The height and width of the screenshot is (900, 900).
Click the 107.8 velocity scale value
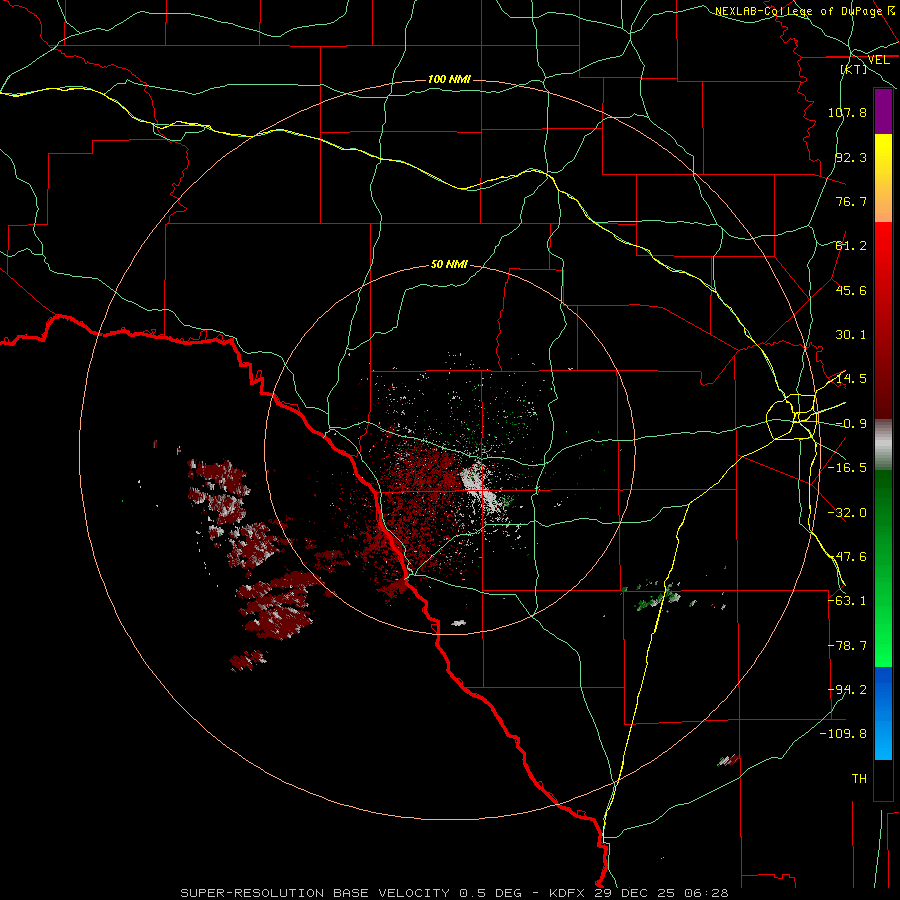tap(847, 112)
